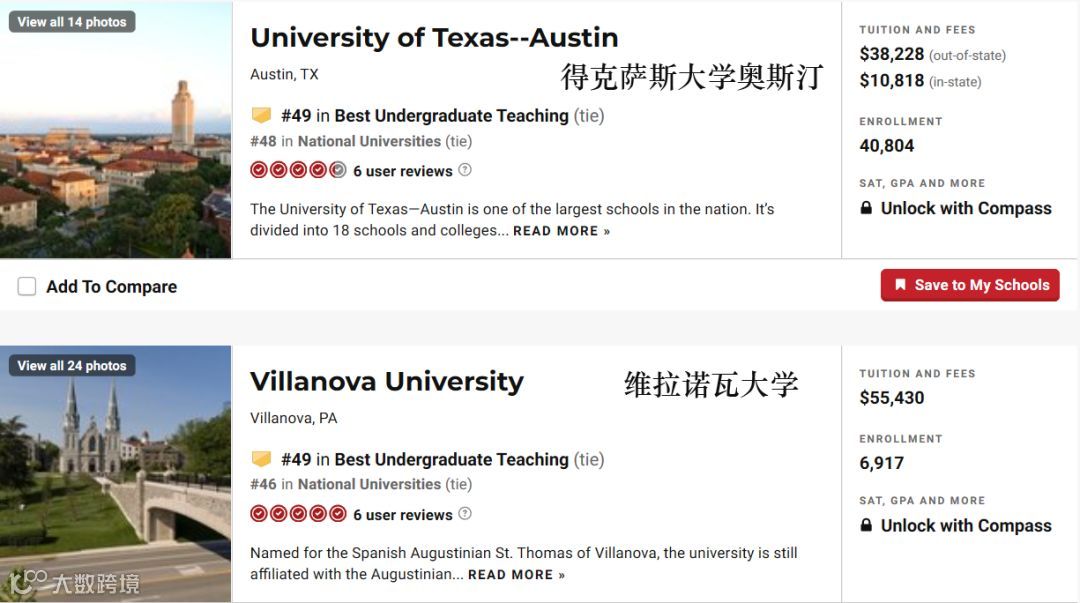
Task: Click the lock icon under UT Austin SAT/GPA
Action: tap(866, 207)
